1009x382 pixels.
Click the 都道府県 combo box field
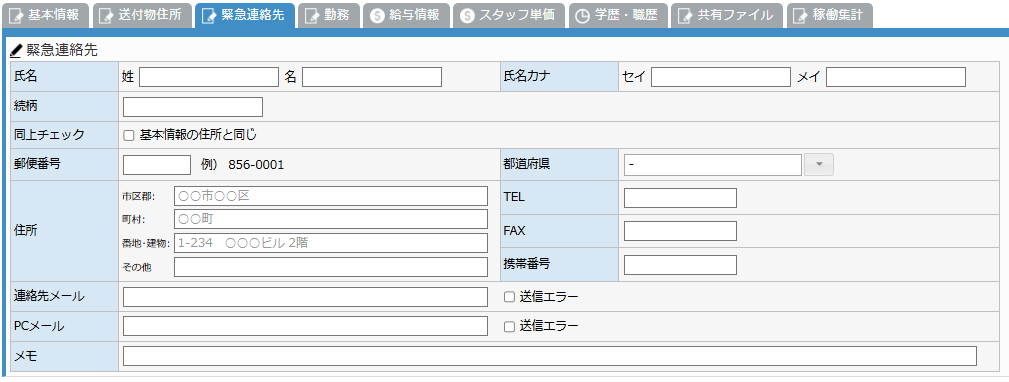click(x=713, y=165)
